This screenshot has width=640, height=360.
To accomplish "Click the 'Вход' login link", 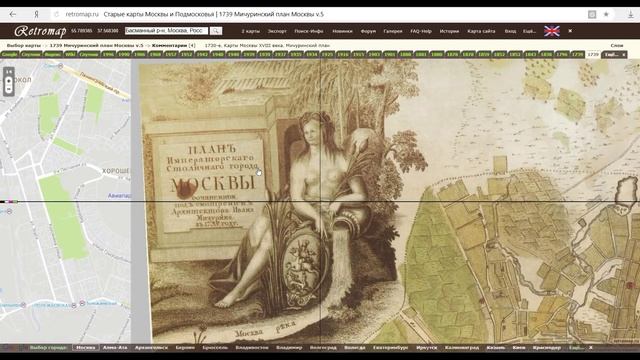I will [510, 31].
